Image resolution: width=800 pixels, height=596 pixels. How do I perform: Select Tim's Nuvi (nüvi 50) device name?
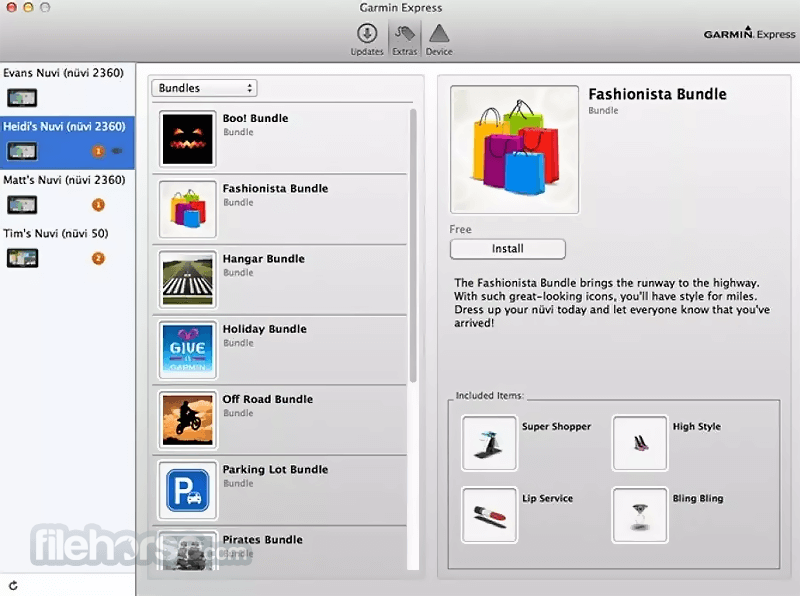(56, 233)
